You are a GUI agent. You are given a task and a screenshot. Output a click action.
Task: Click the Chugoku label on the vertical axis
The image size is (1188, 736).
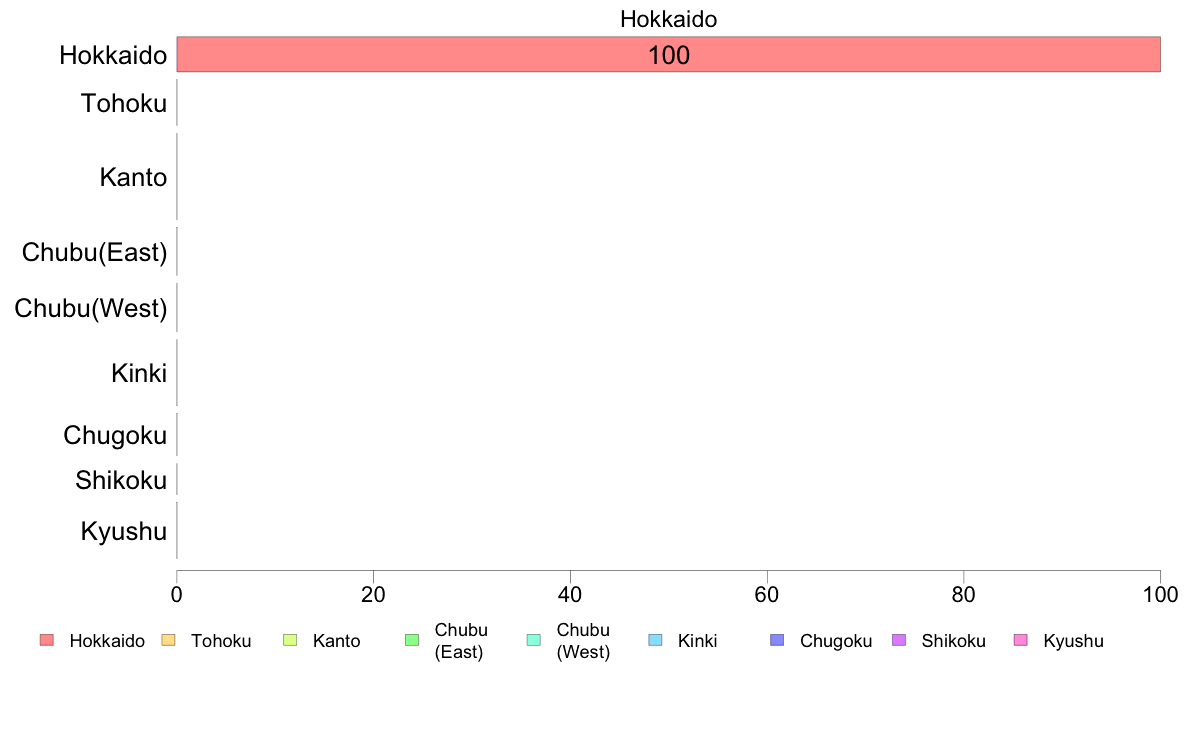point(115,436)
